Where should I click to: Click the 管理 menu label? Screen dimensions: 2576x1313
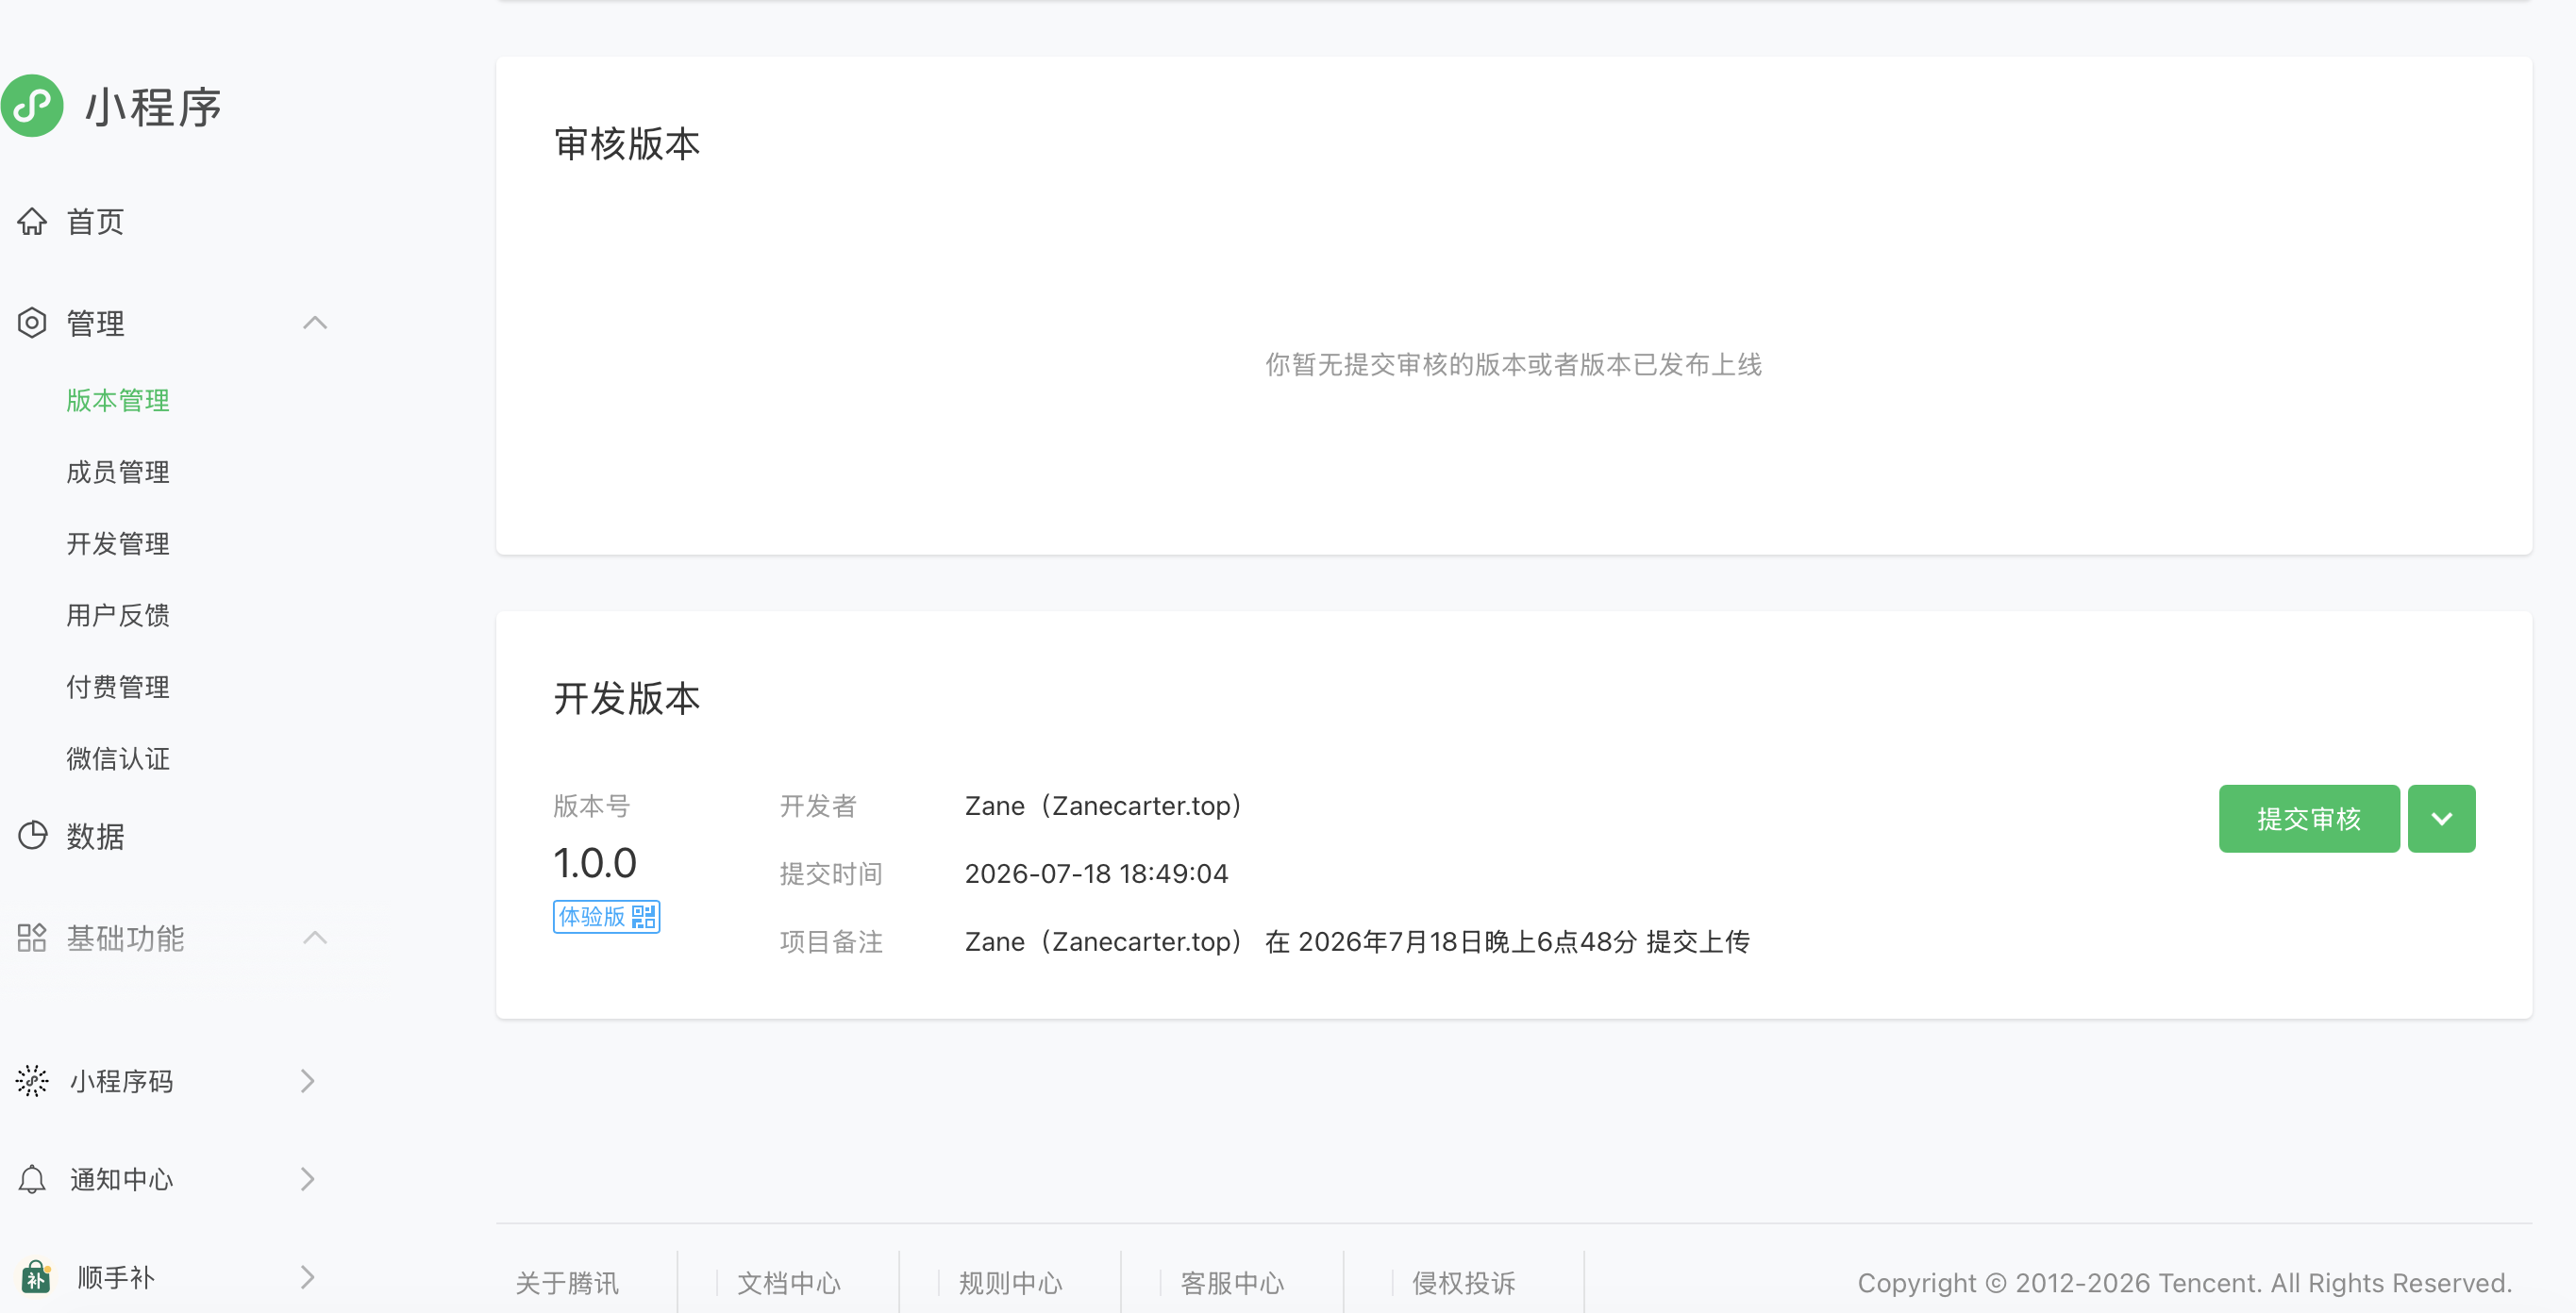[x=95, y=323]
